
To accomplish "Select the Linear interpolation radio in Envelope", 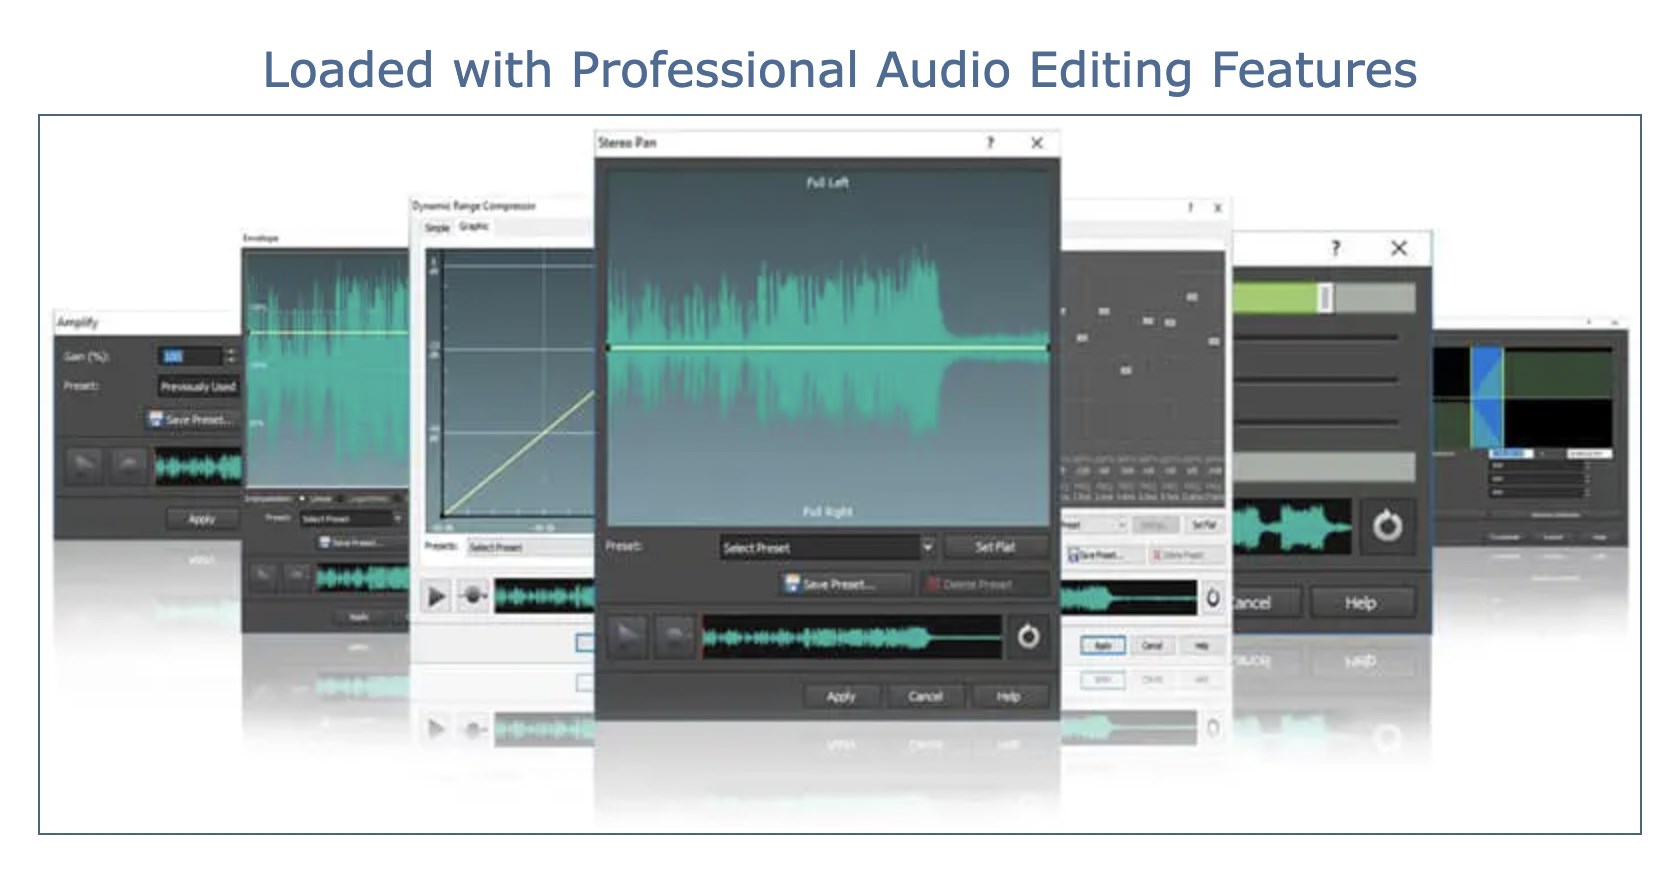I will [x=303, y=498].
